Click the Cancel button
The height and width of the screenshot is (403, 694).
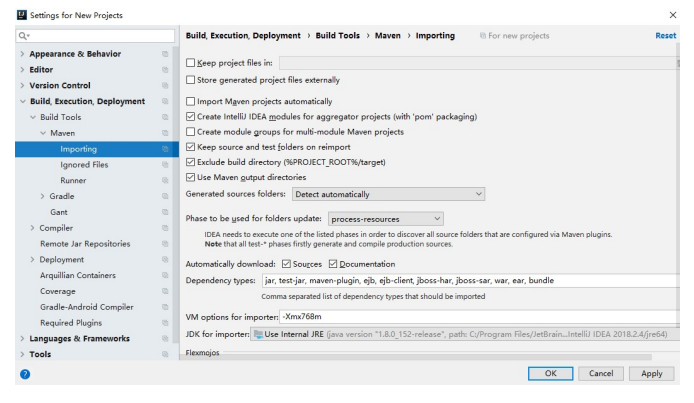pos(601,373)
